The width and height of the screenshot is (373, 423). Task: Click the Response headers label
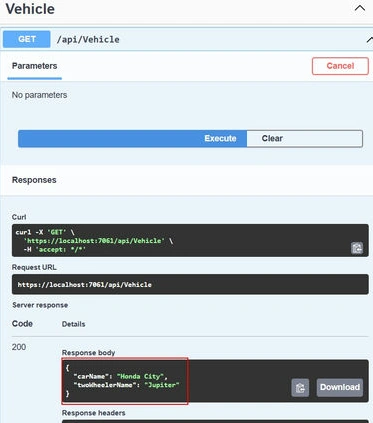(94, 413)
